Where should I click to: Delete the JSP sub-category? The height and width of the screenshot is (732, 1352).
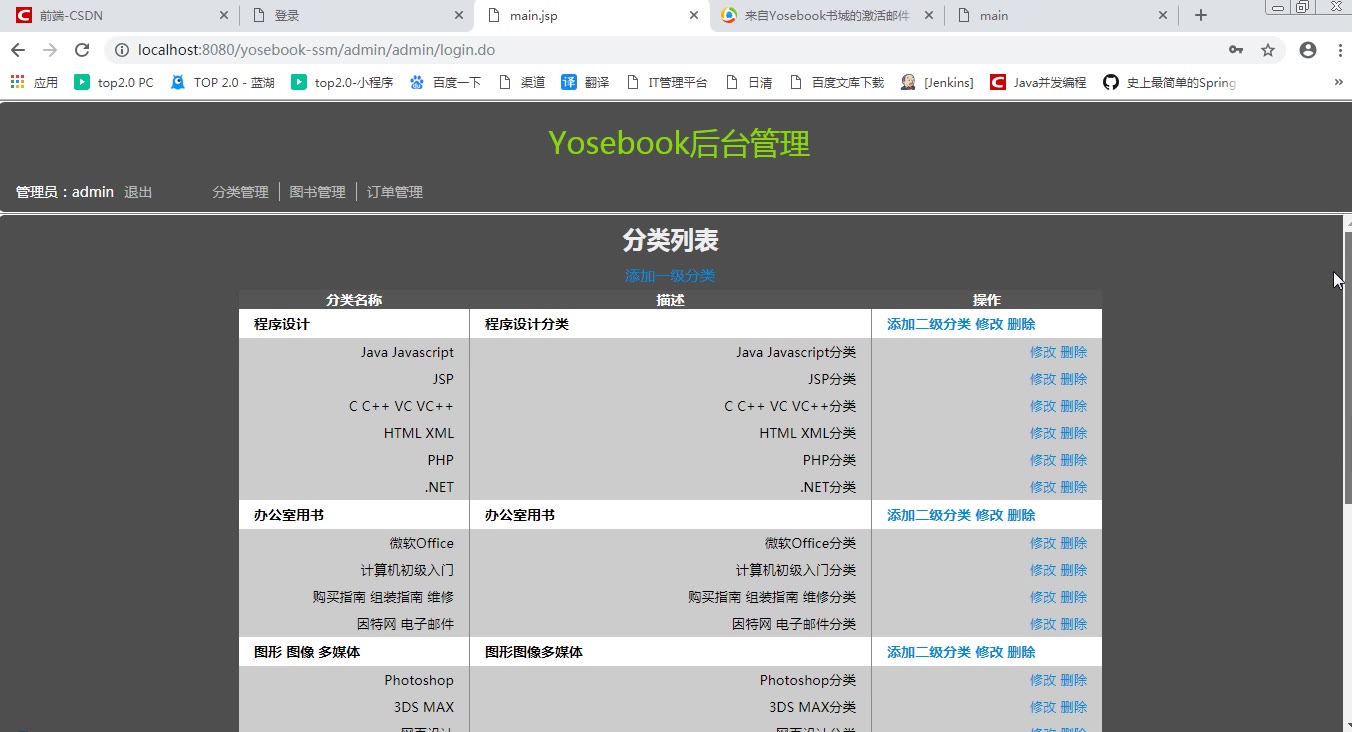(1073, 379)
